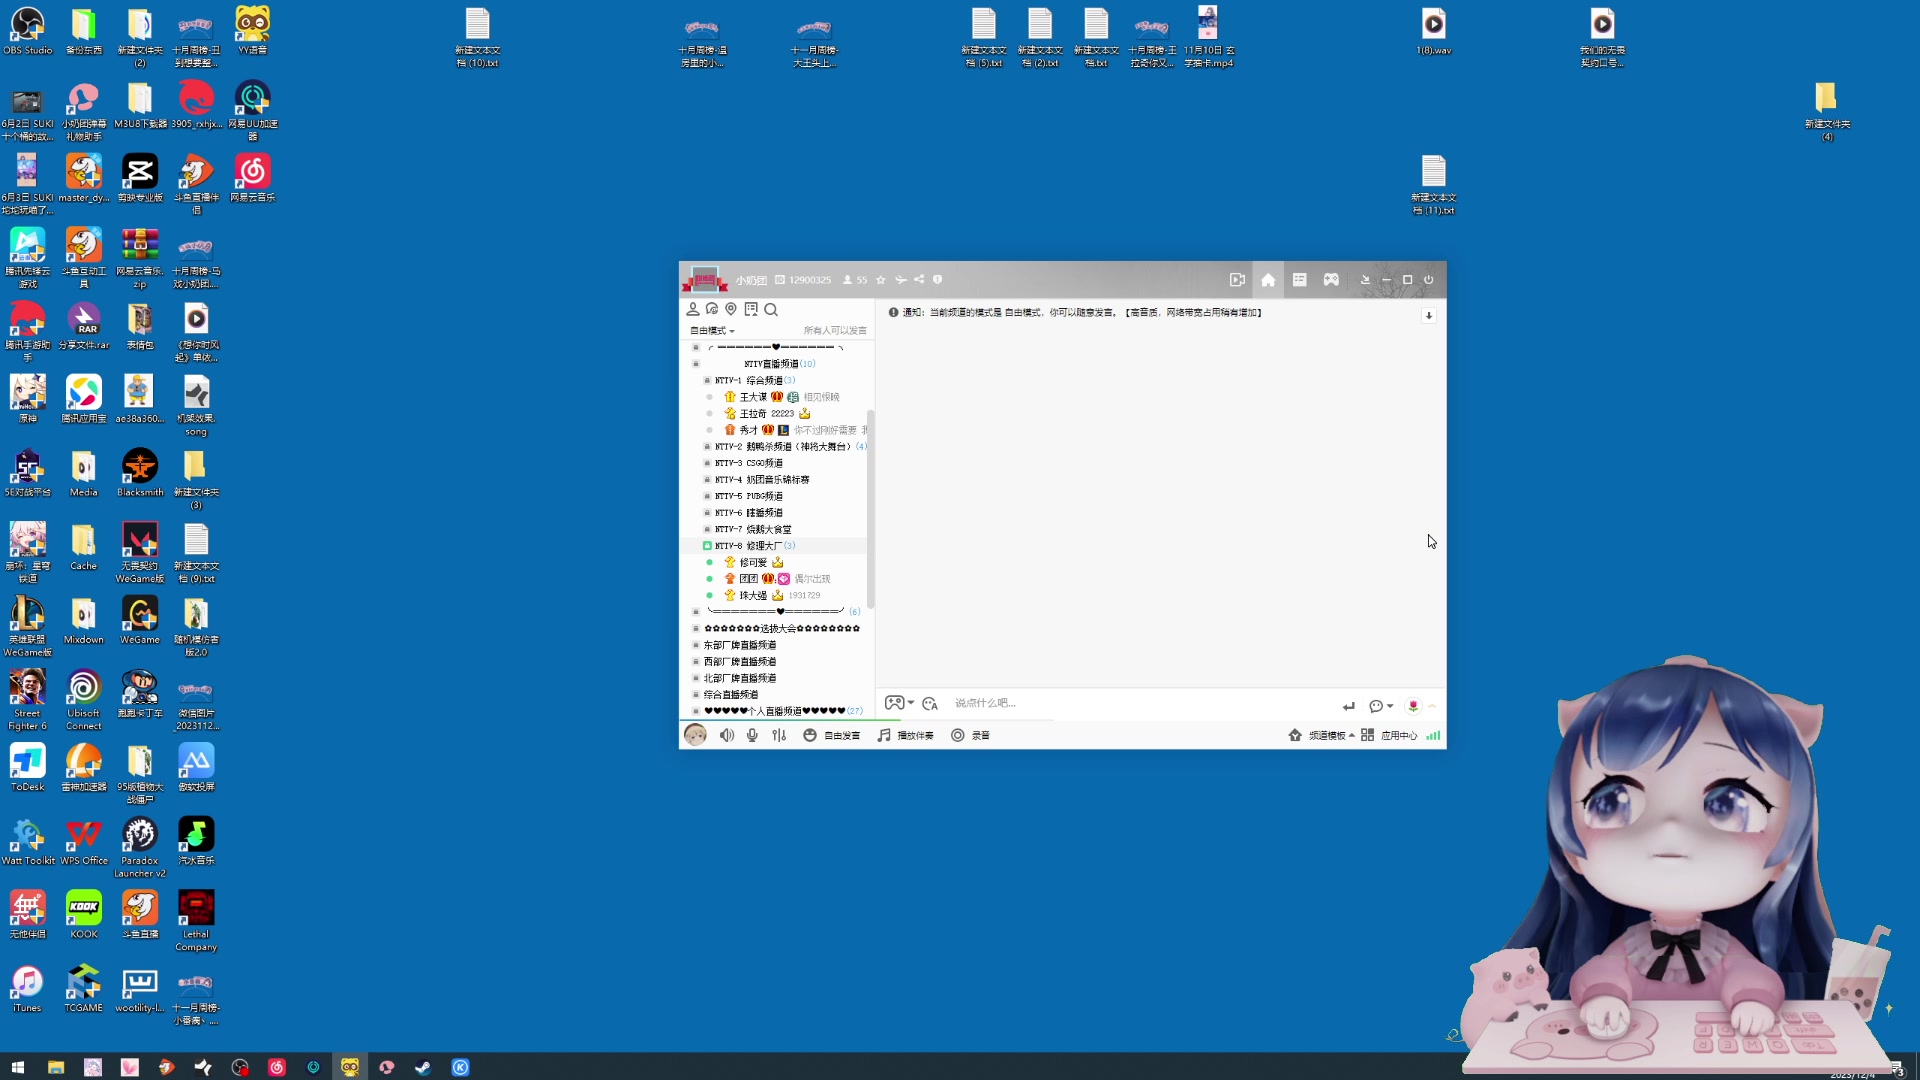This screenshot has width=1920, height=1080.
Task: Click the send enter-arrow icon in chat box
Action: [x=1349, y=706]
